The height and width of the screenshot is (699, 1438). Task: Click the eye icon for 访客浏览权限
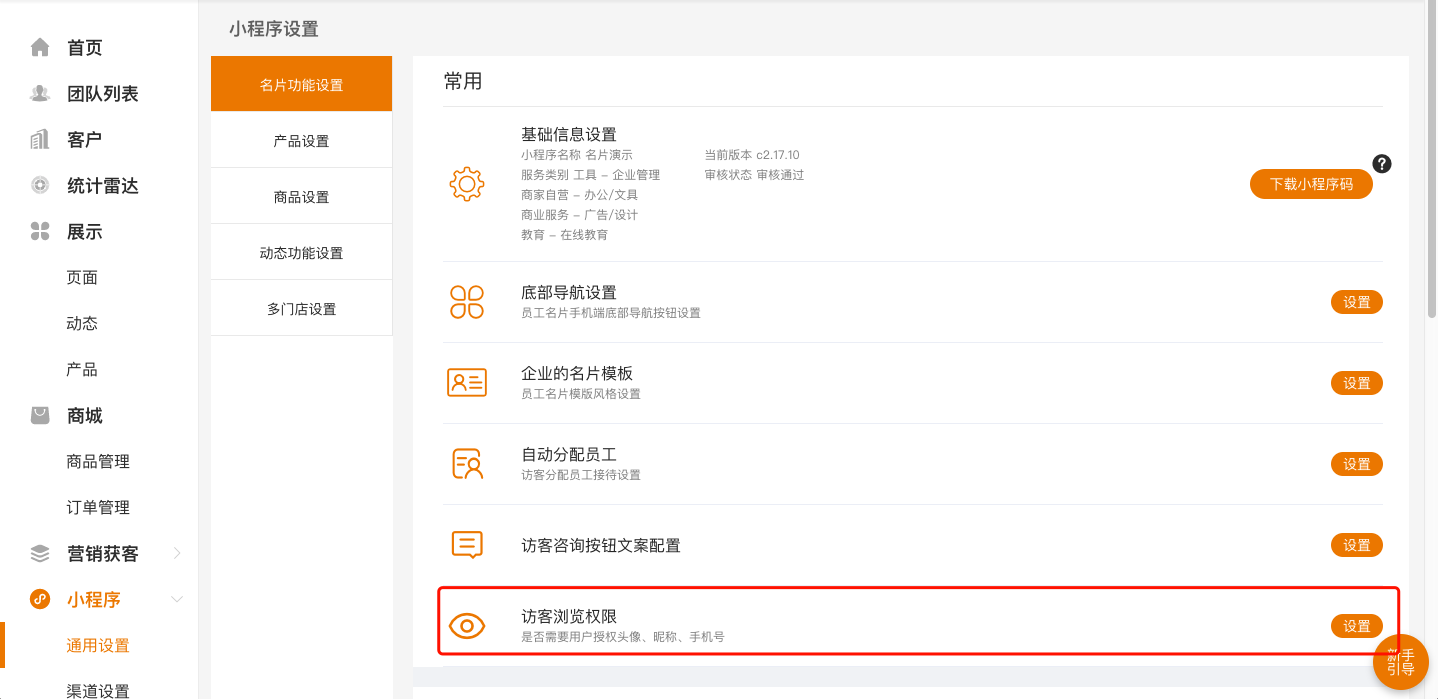click(467, 626)
